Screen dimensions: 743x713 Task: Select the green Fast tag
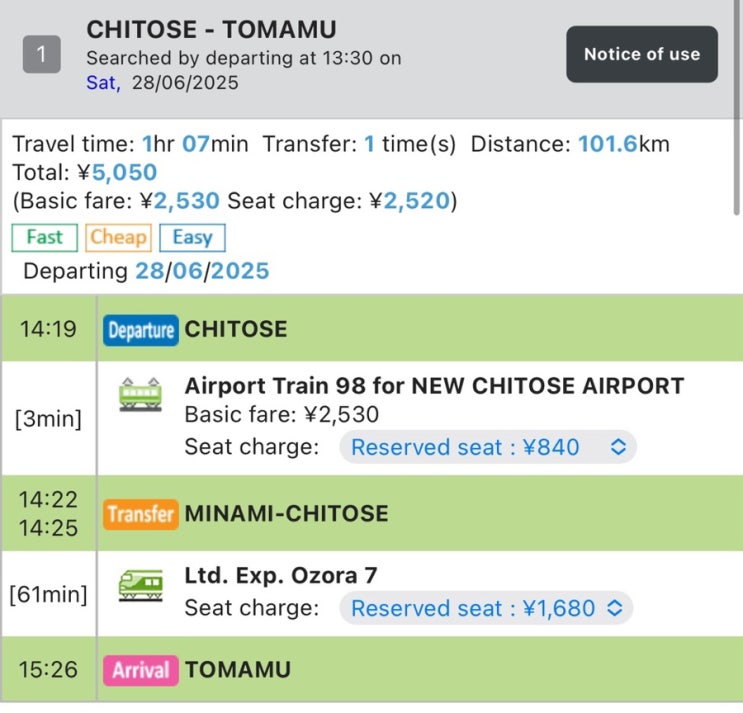(x=45, y=238)
